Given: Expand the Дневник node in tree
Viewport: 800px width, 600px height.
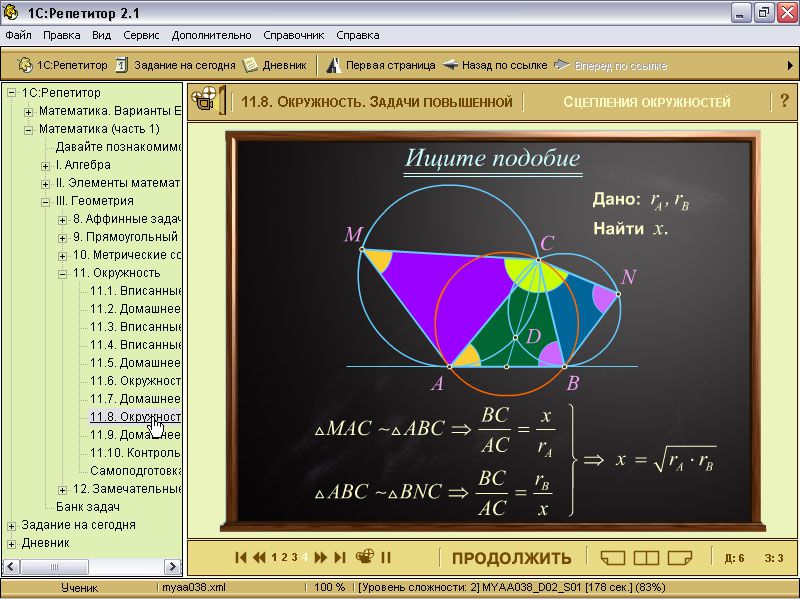Looking at the screenshot, I should (x=12, y=543).
